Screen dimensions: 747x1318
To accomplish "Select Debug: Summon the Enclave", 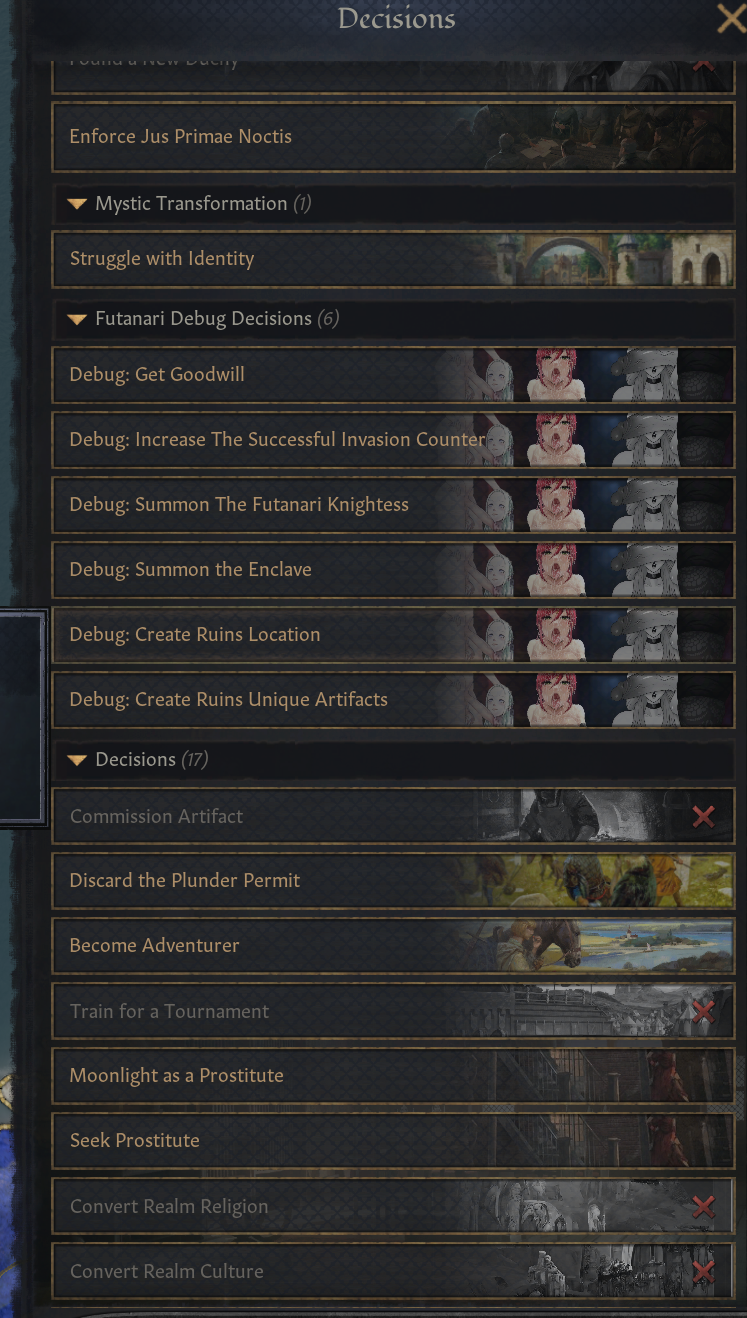I will [393, 570].
